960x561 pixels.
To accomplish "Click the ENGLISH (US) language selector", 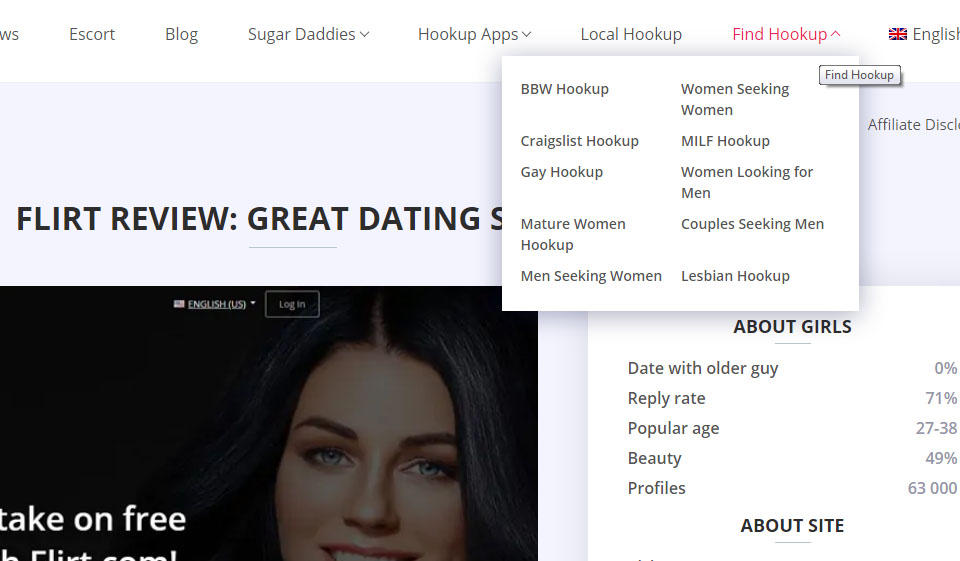I will click(215, 304).
